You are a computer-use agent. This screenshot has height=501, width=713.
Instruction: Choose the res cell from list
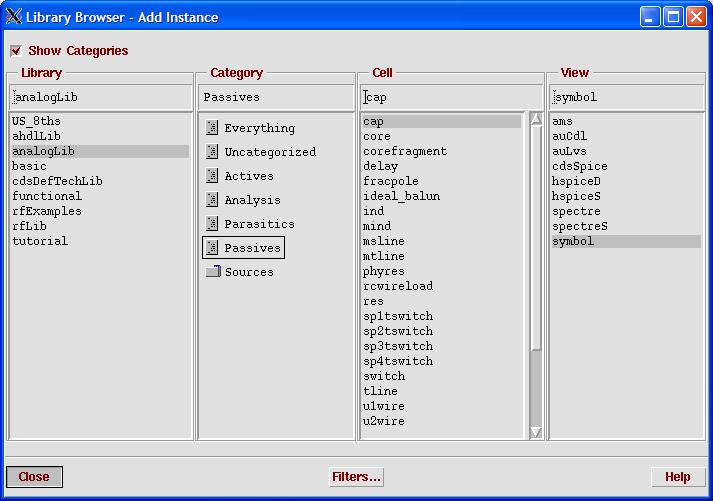coord(373,301)
